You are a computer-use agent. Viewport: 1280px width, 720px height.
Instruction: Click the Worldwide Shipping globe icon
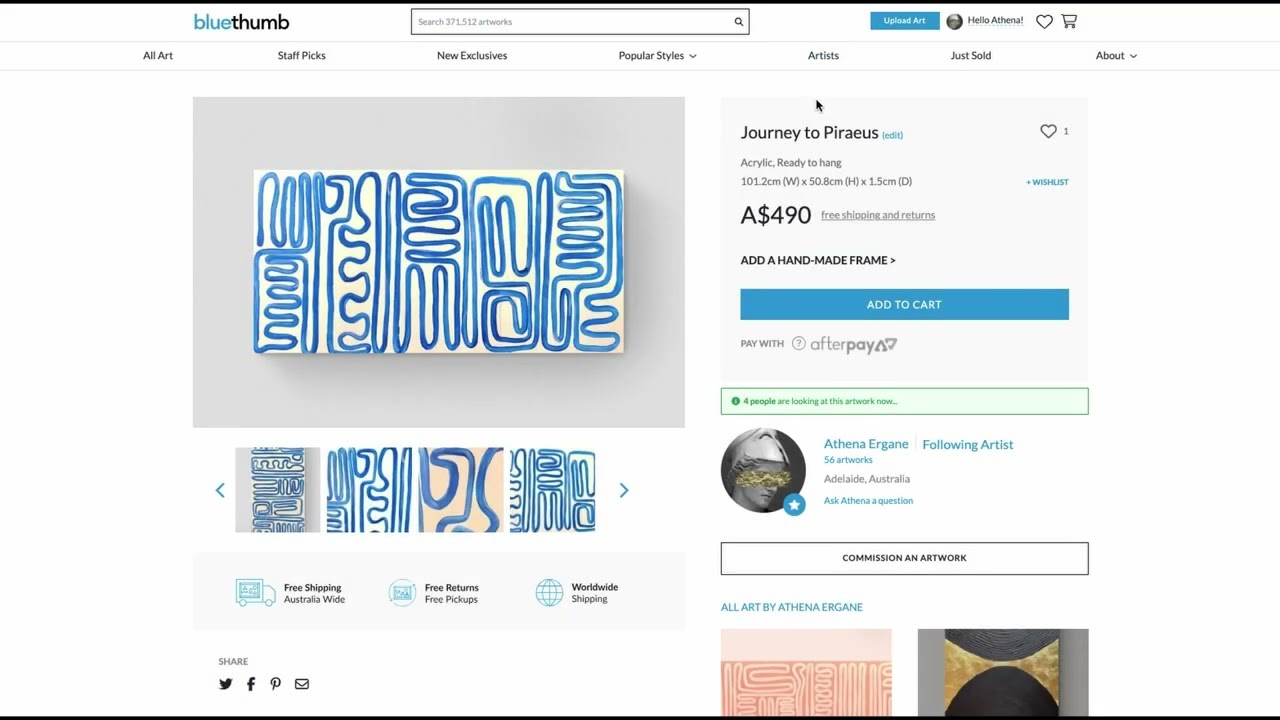click(x=549, y=592)
